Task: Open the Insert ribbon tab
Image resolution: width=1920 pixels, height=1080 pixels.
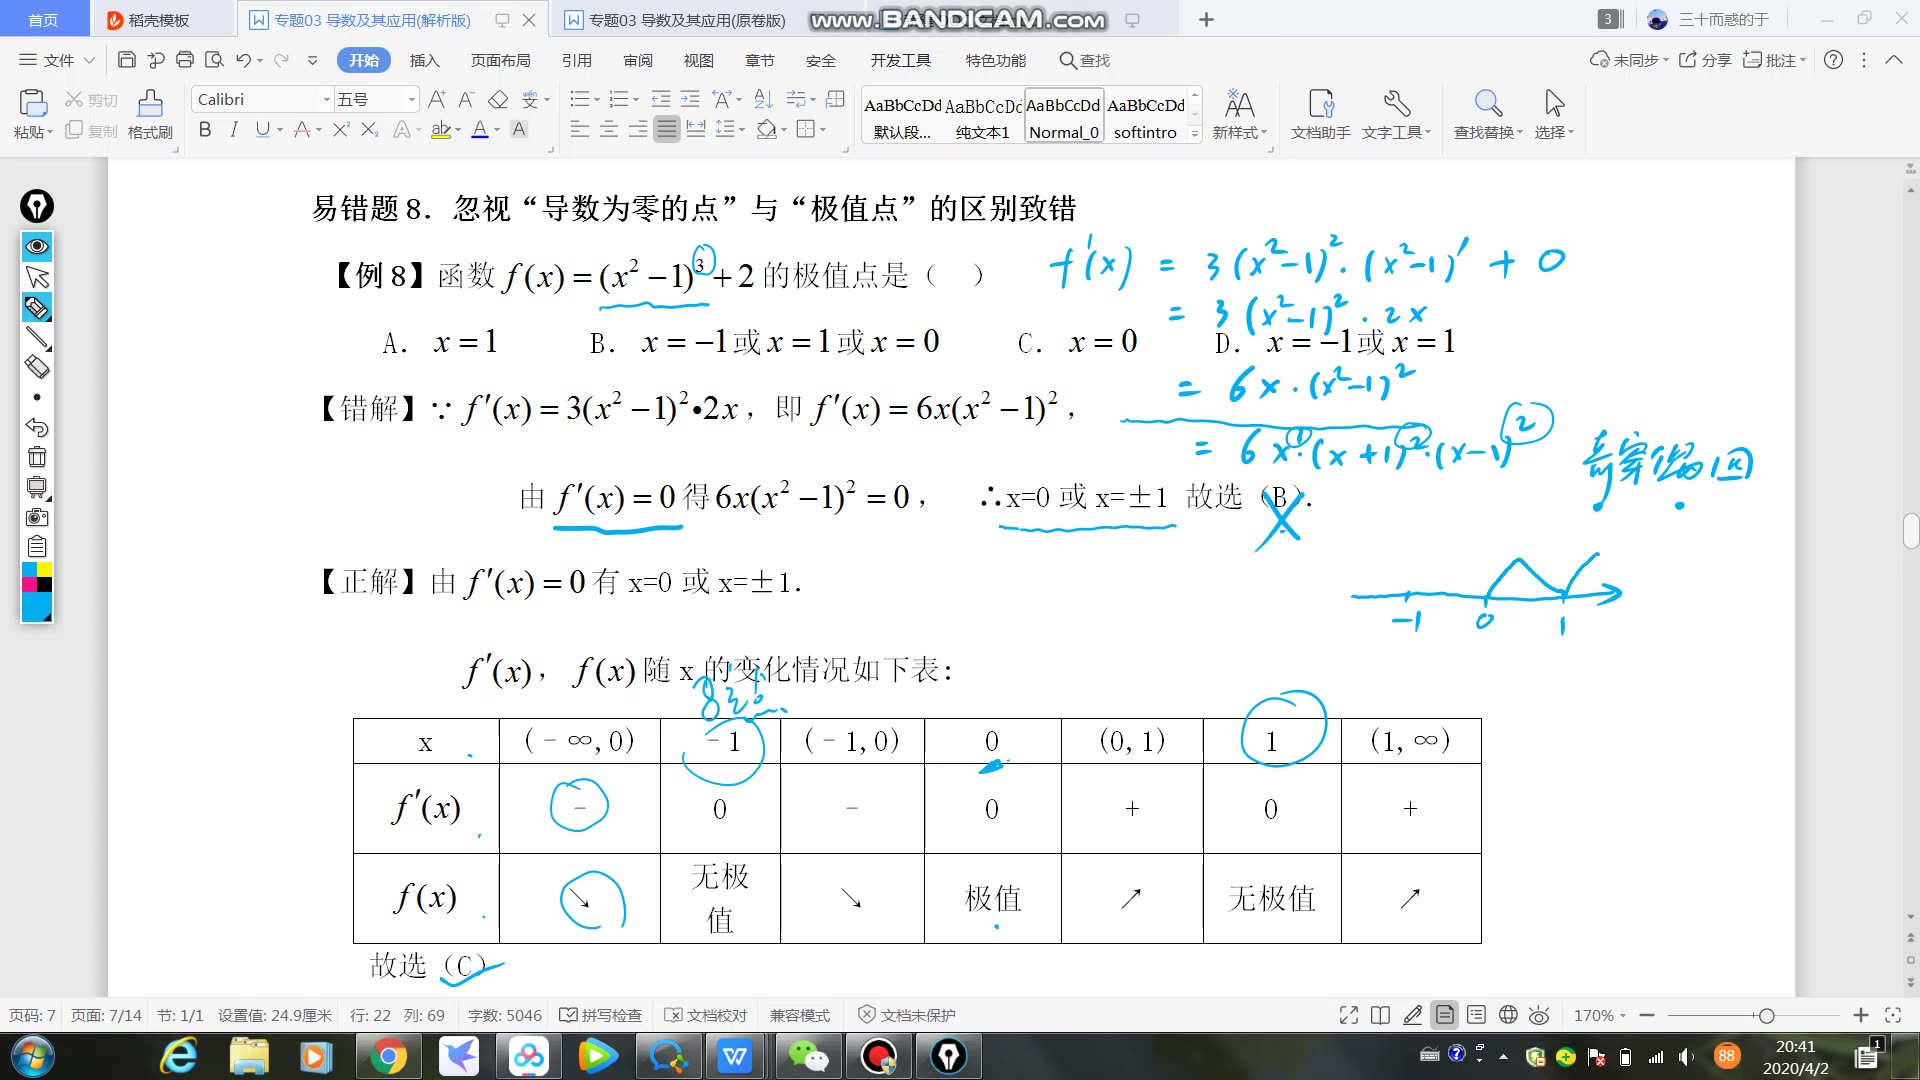Action: click(x=424, y=60)
